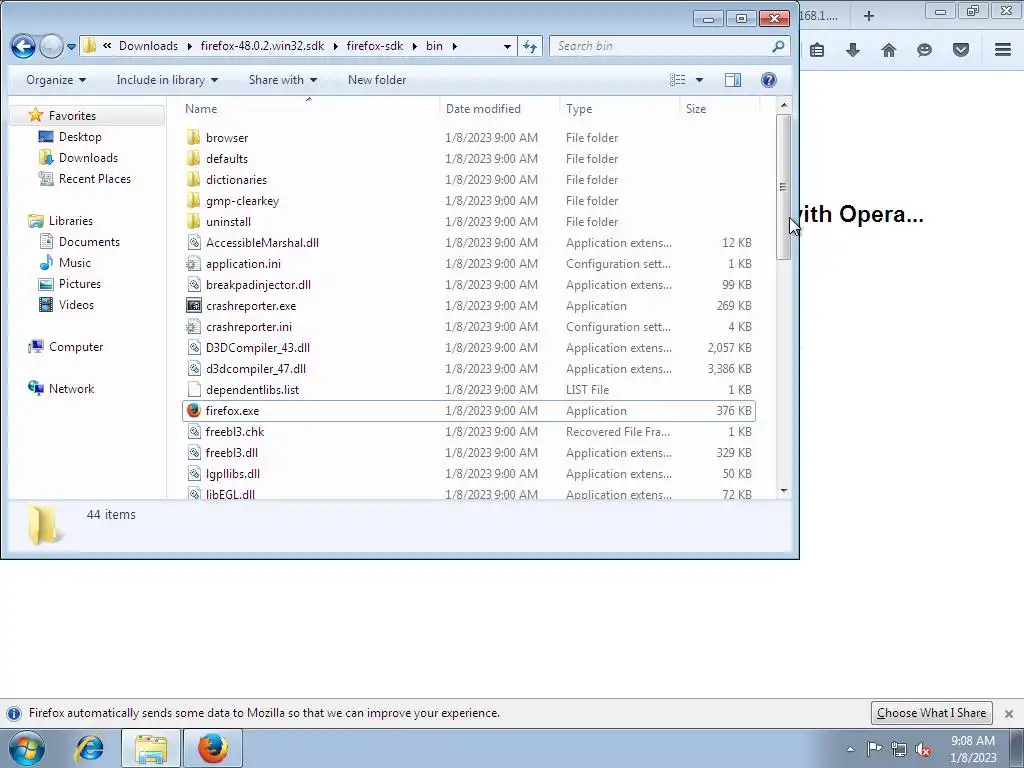This screenshot has width=1024, height=768.
Task: Open Music library
Action: coord(74,263)
